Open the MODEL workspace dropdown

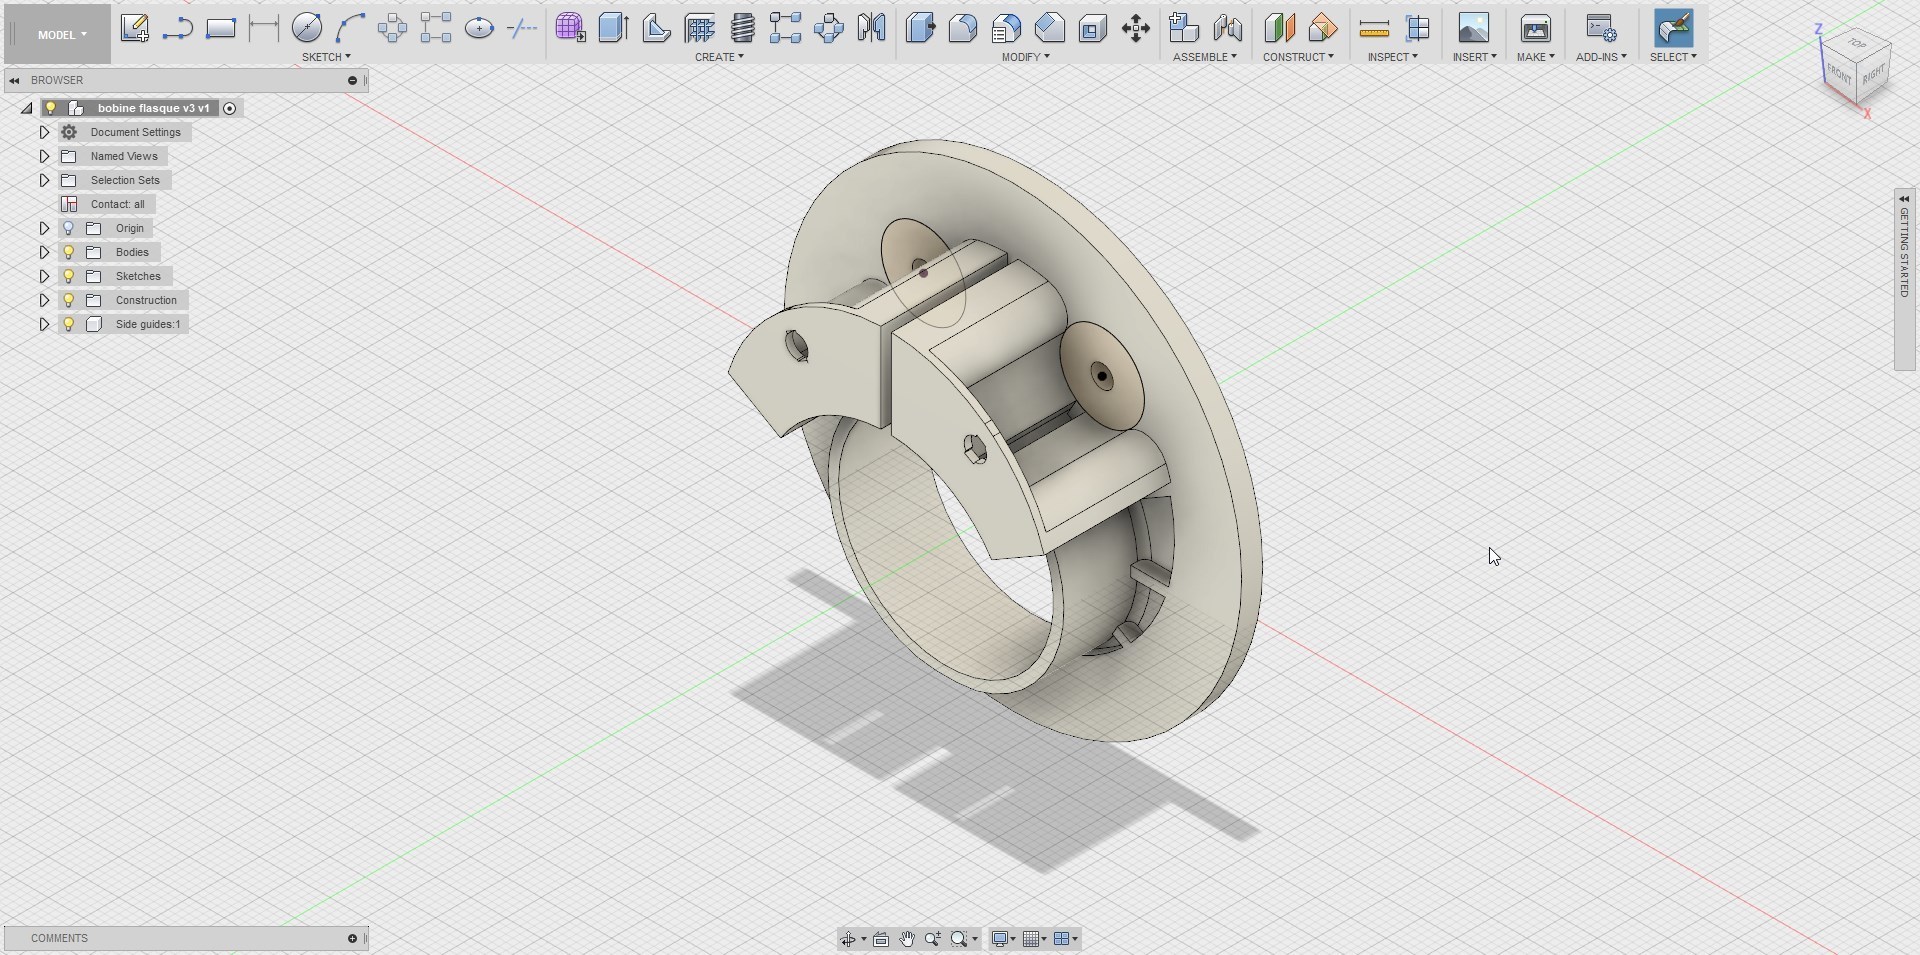point(62,35)
